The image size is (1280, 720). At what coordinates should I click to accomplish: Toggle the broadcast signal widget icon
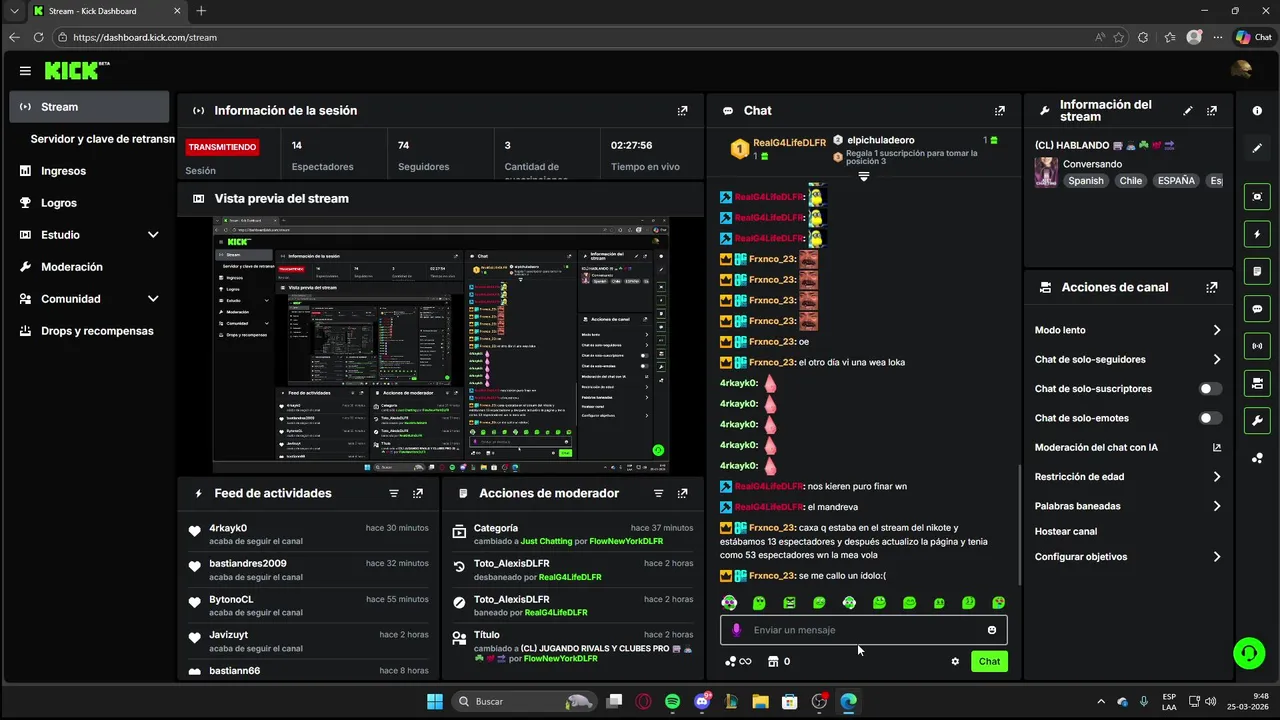click(x=1257, y=346)
